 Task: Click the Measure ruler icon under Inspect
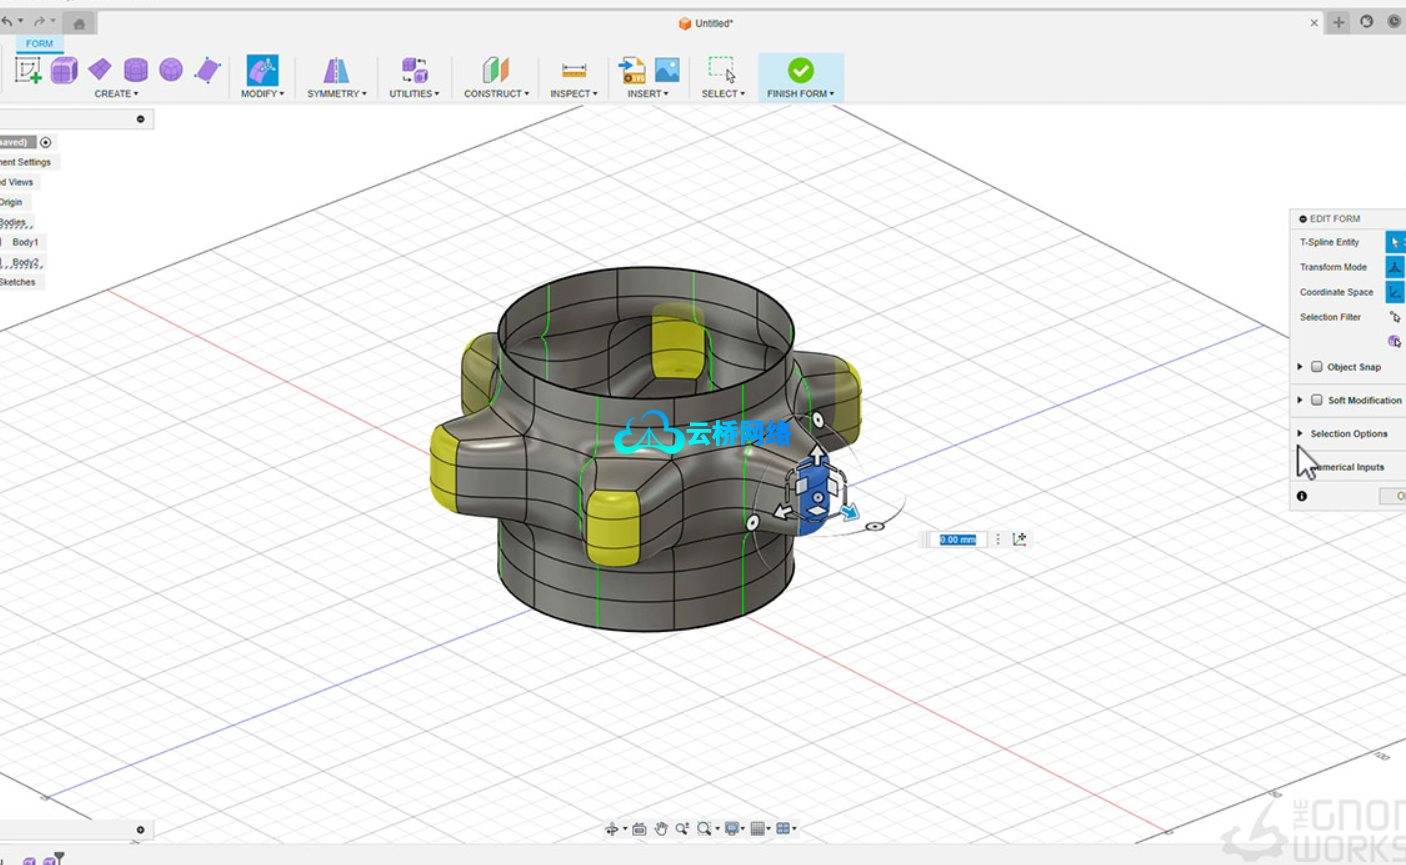[x=574, y=70]
